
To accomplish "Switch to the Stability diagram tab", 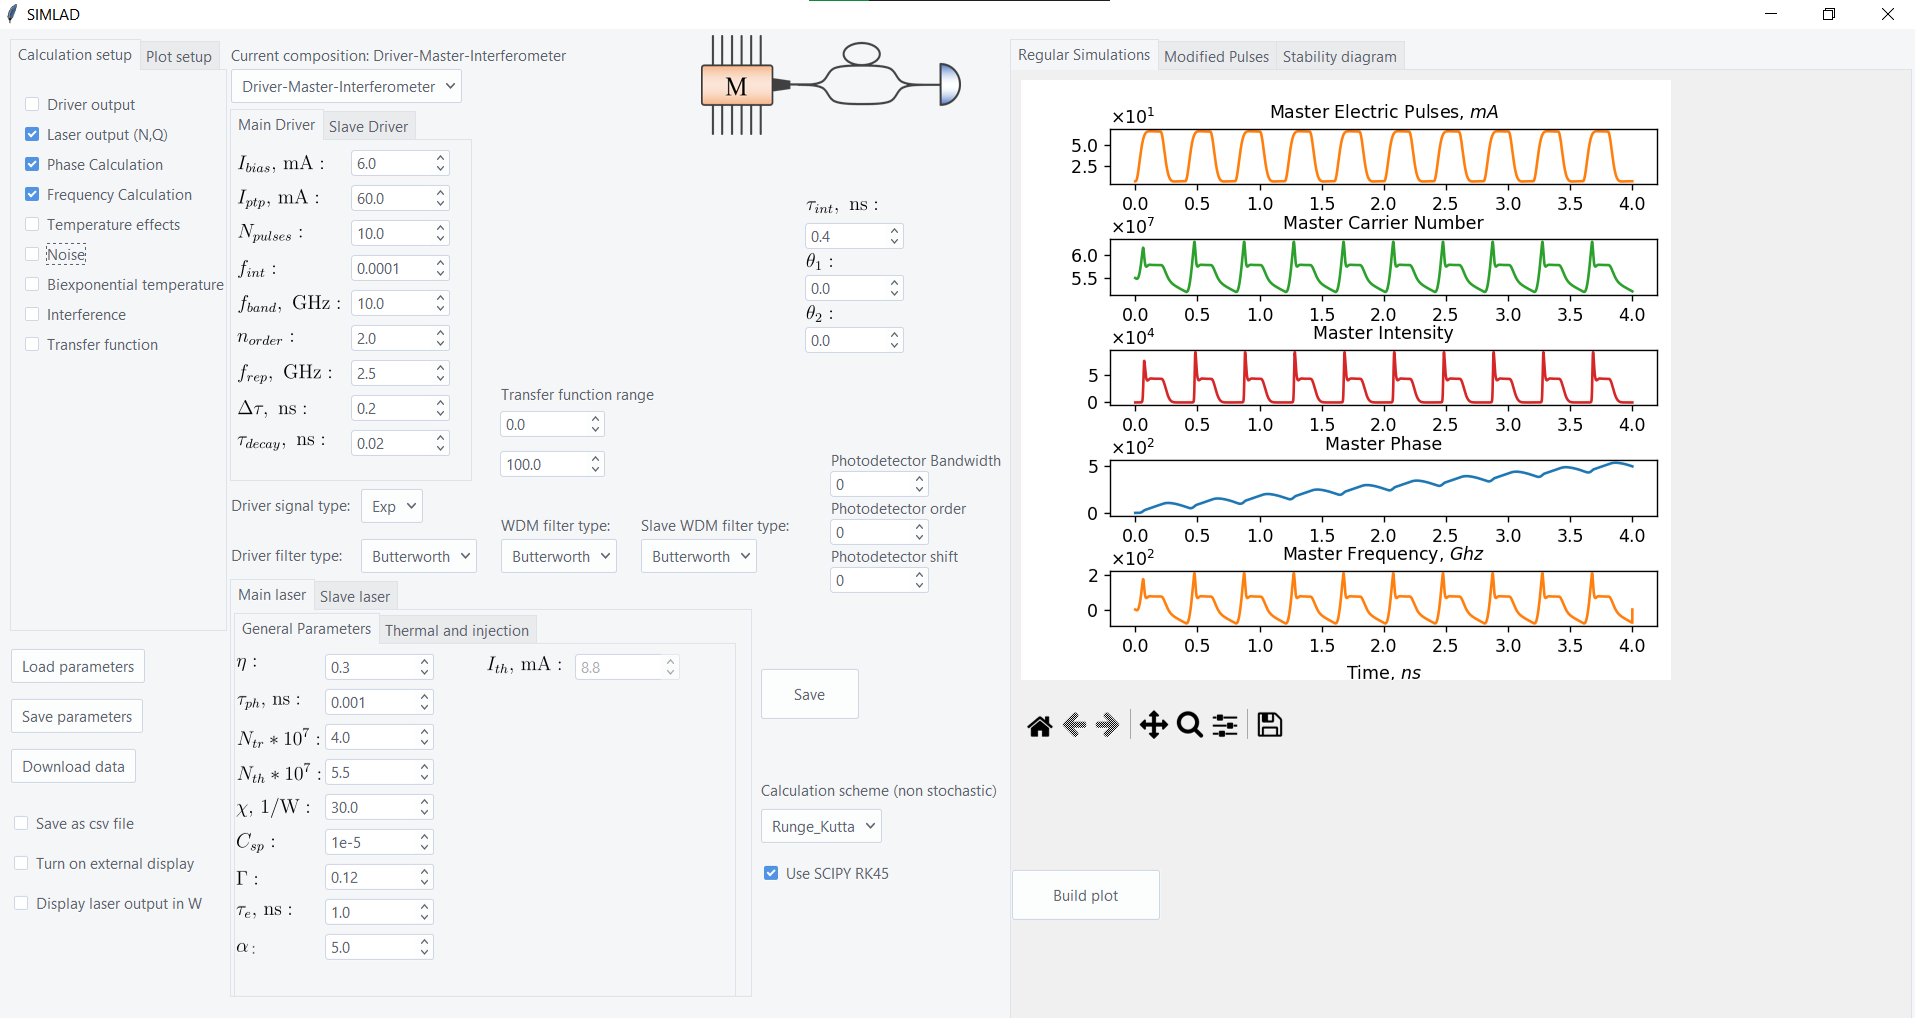I will tap(1339, 57).
